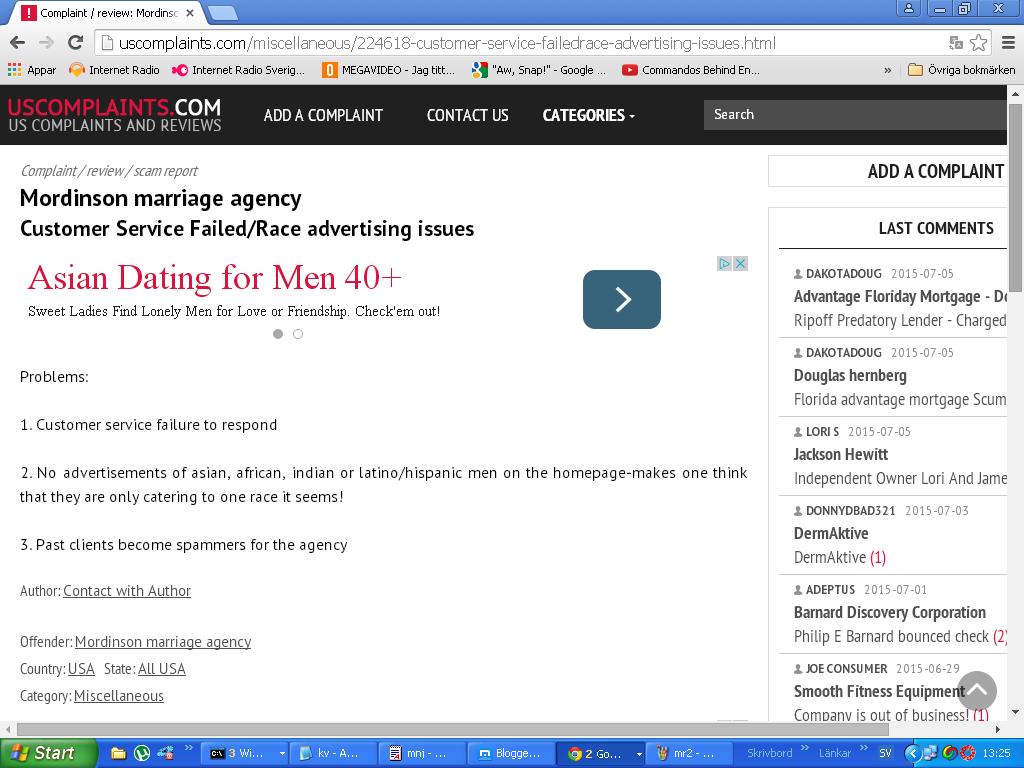Open the Advantage Floriday Mortgage comment

pos(900,296)
